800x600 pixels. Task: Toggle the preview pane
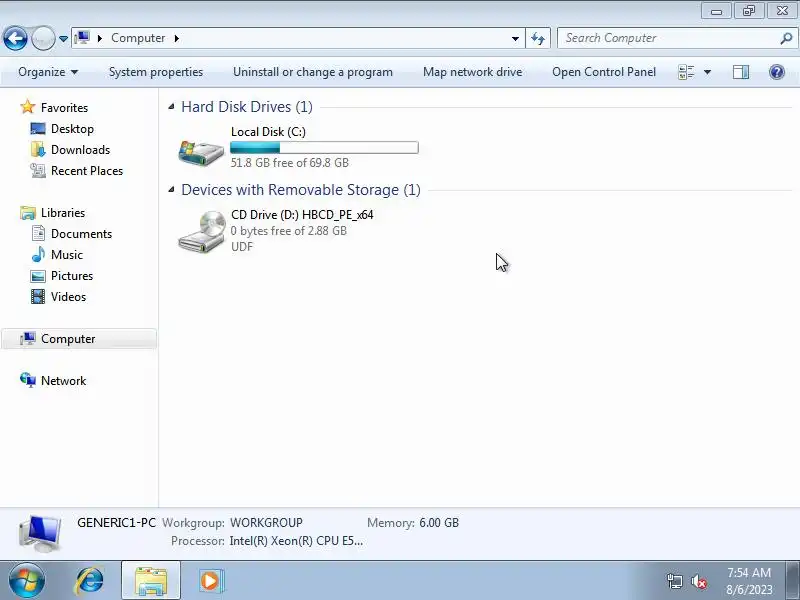pos(741,72)
